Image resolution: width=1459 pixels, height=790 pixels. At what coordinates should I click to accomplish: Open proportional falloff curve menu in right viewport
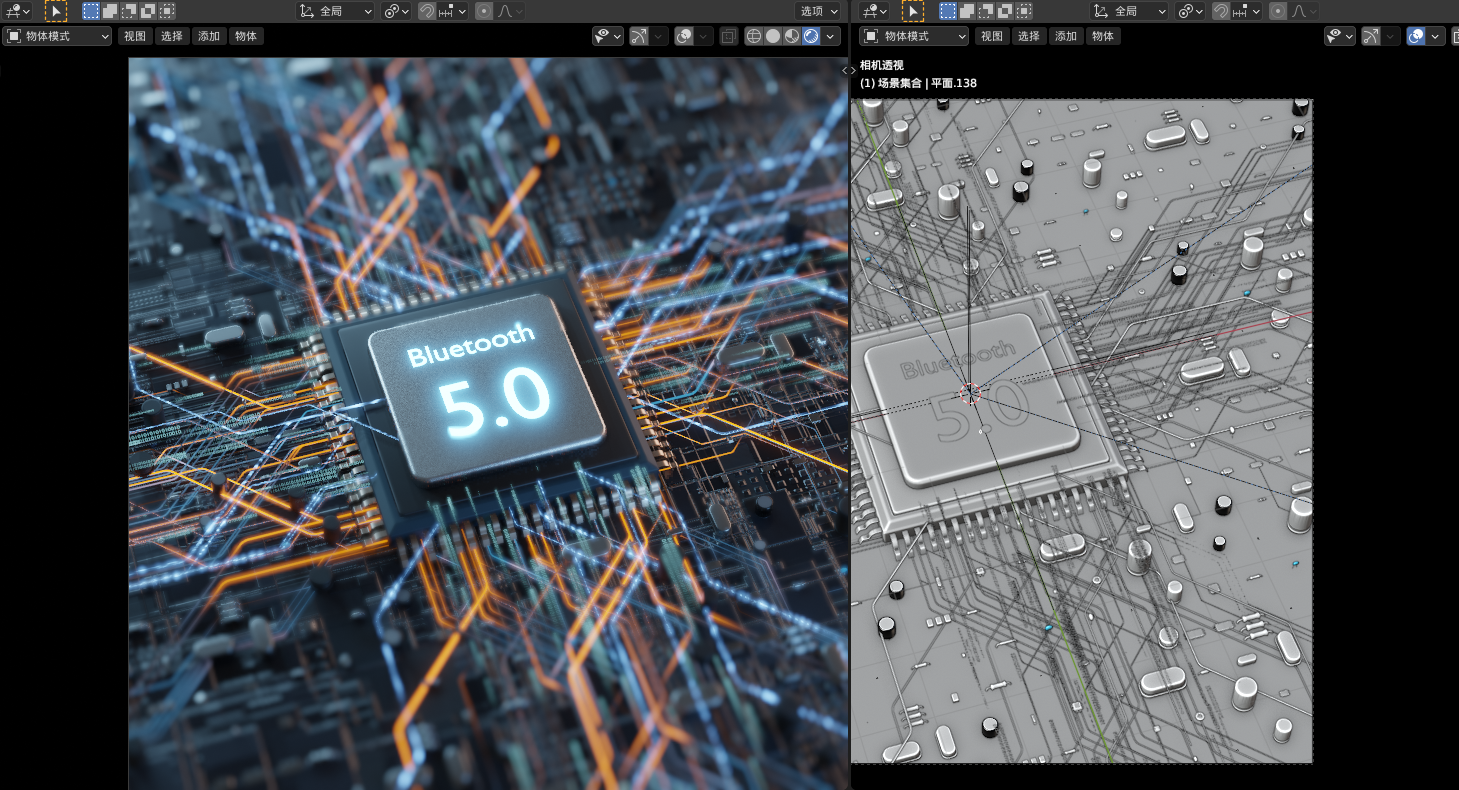coord(1301,11)
